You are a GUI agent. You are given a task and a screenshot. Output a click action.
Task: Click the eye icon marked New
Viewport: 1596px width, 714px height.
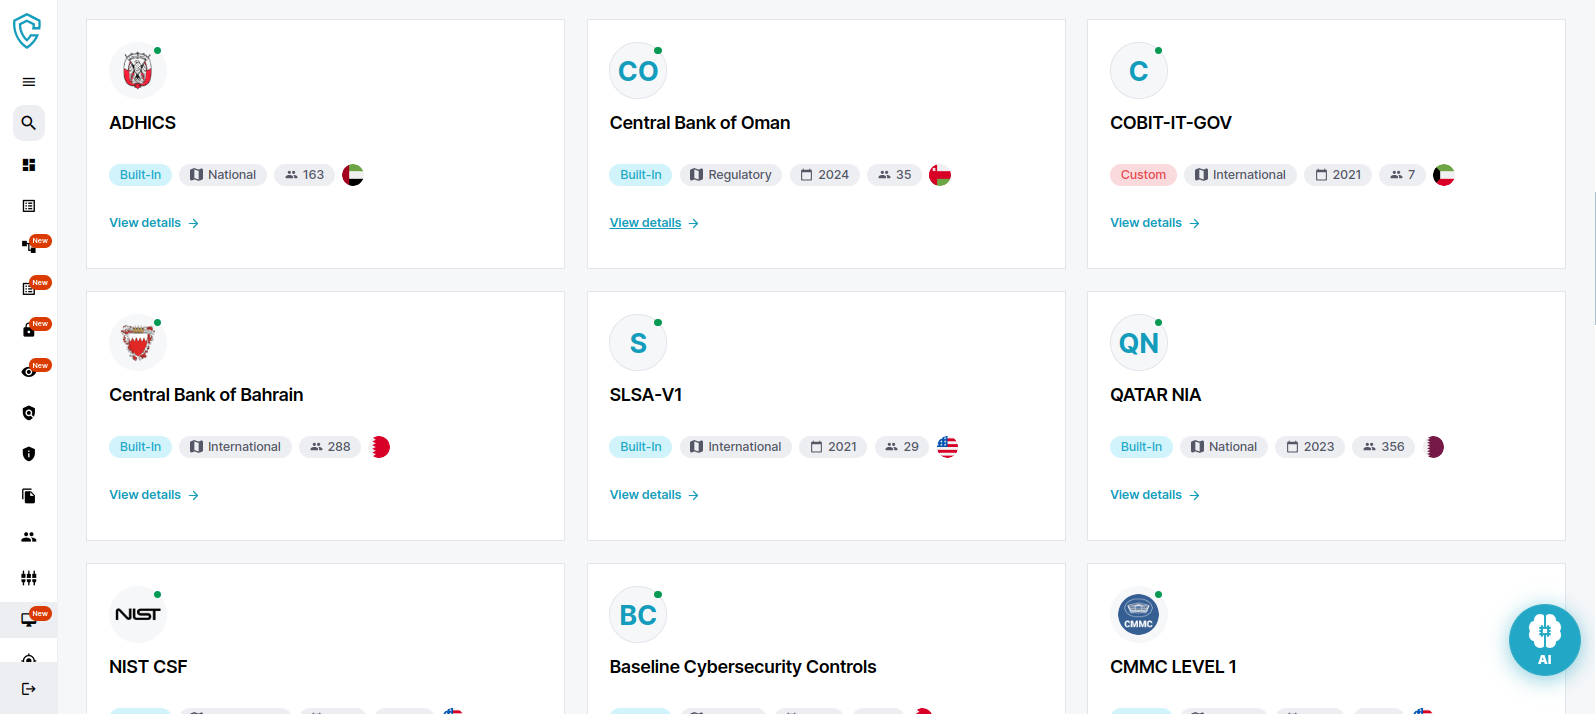pos(29,372)
